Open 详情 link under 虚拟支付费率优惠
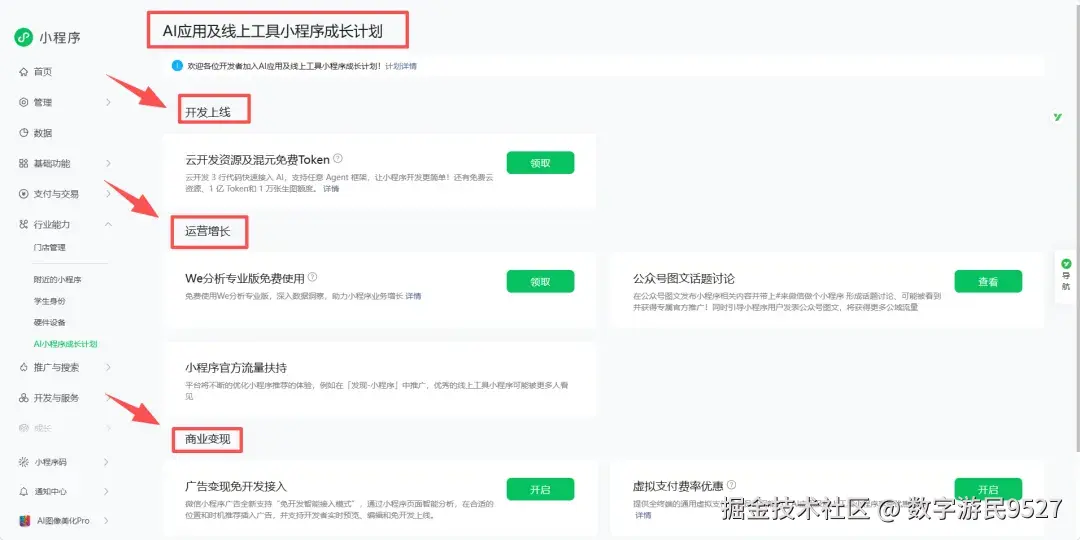Image resolution: width=1080 pixels, height=540 pixels. (643, 515)
